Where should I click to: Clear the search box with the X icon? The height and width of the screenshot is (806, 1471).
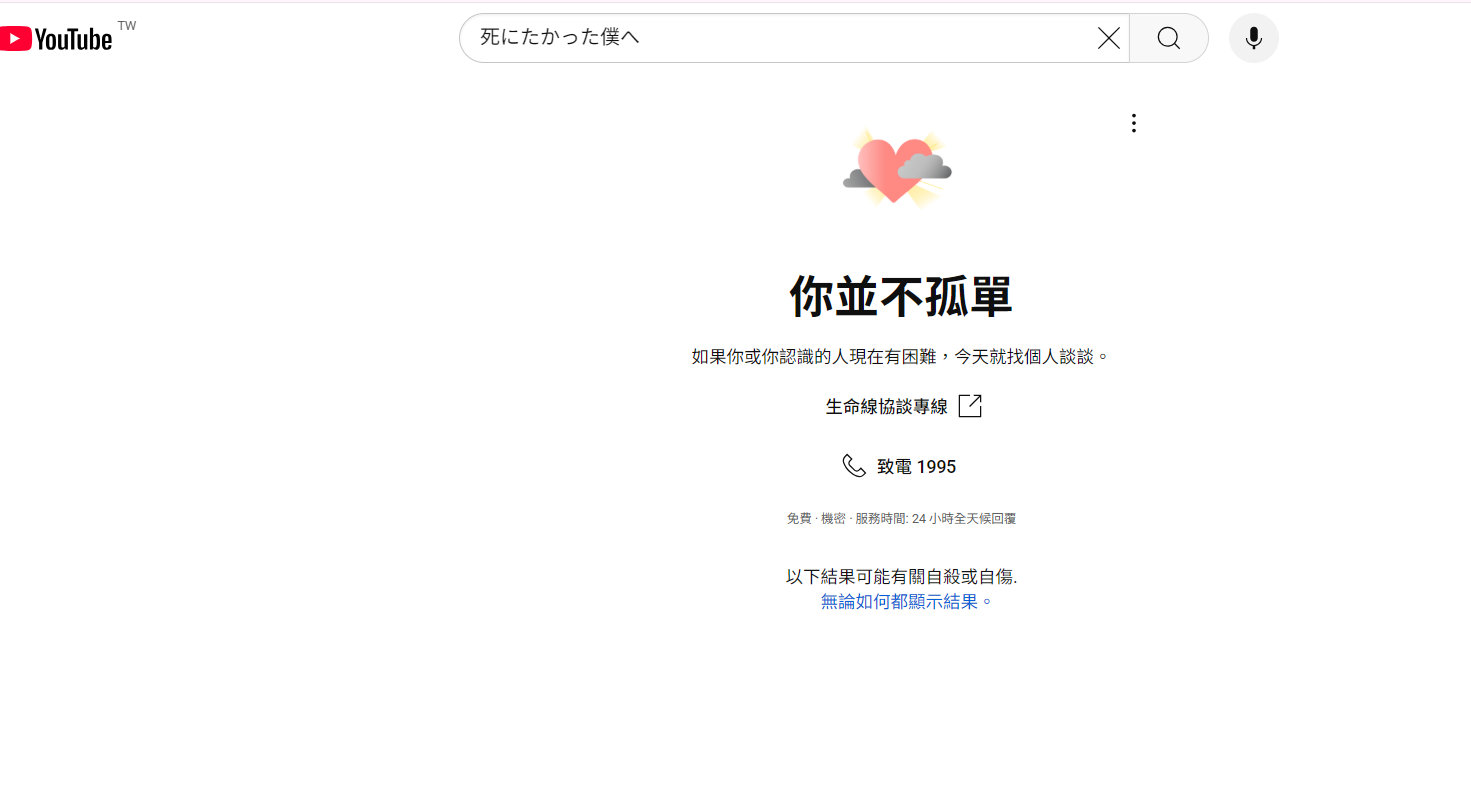click(x=1108, y=39)
